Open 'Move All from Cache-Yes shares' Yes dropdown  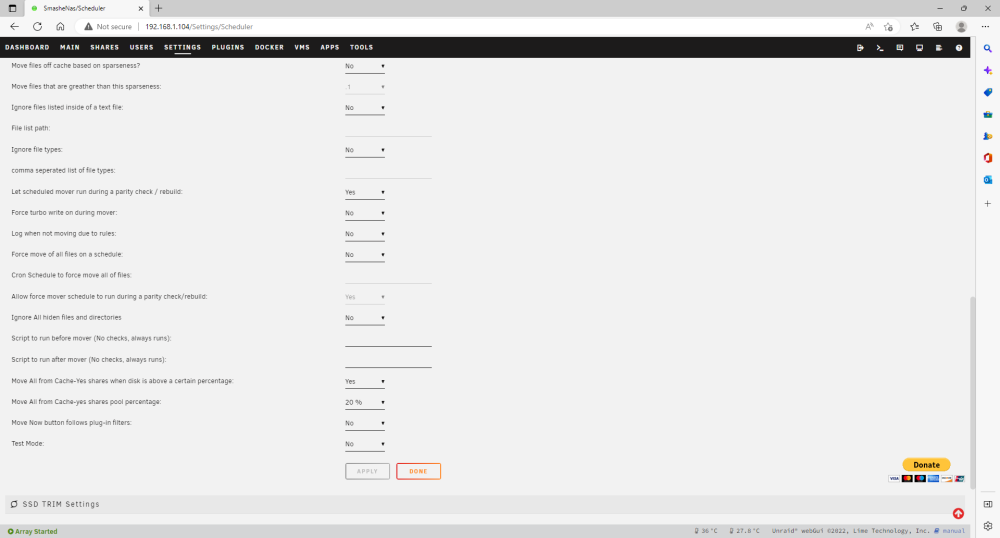365,382
